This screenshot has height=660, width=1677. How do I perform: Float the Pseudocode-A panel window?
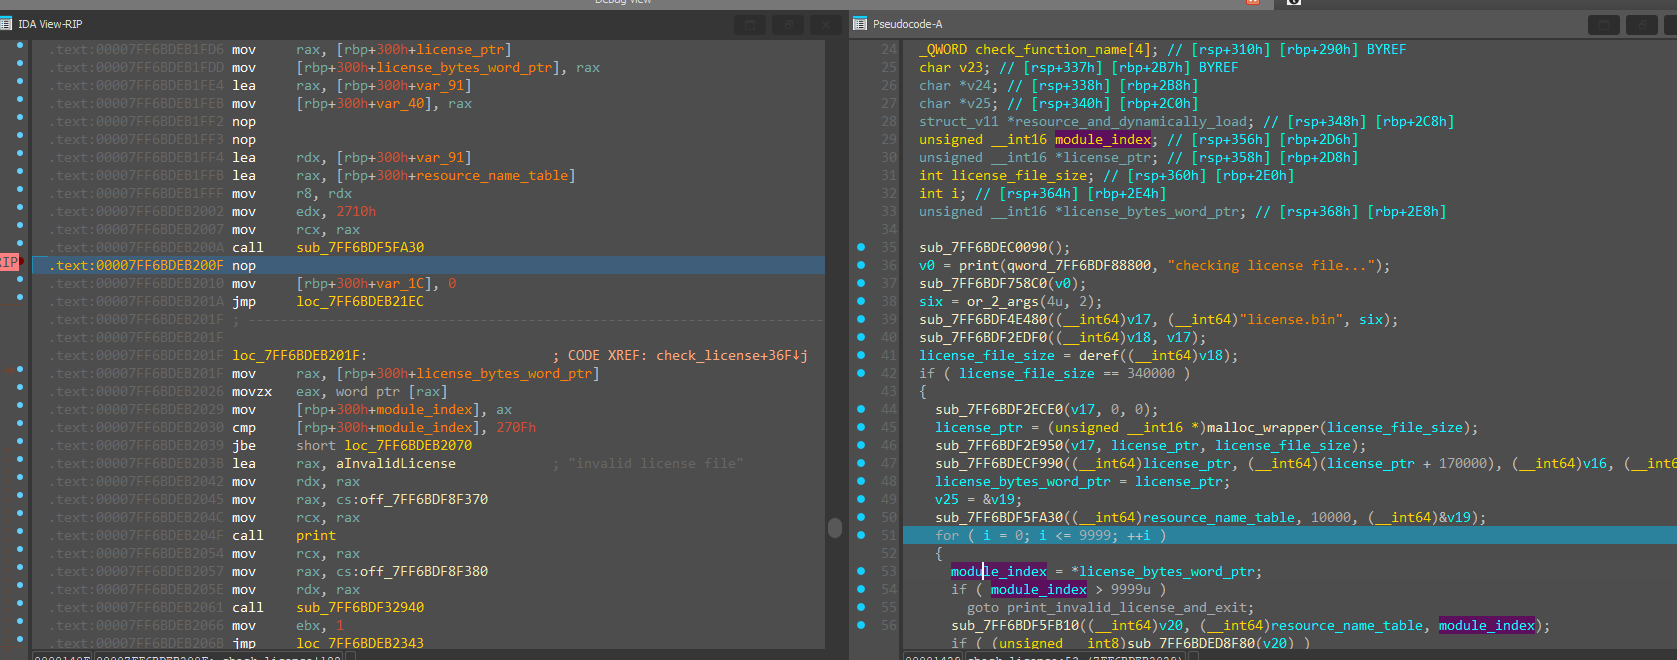point(1640,25)
